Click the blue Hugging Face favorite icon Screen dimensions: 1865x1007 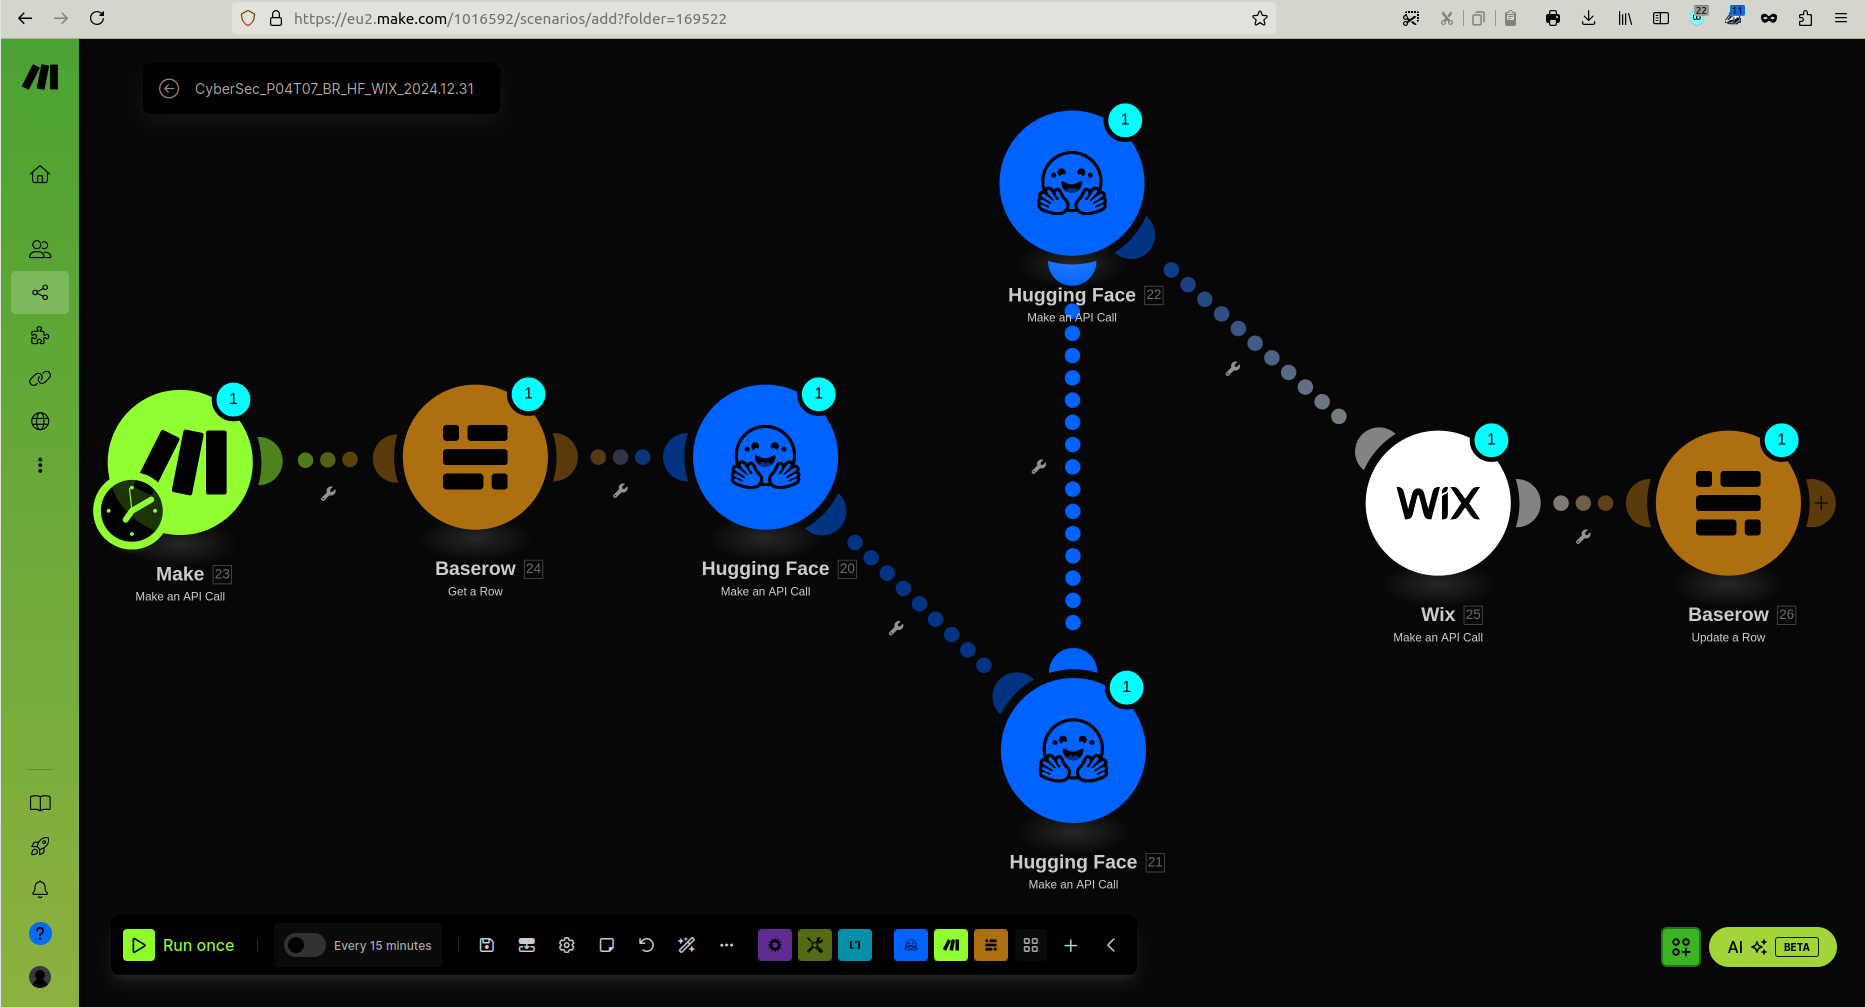(x=911, y=945)
